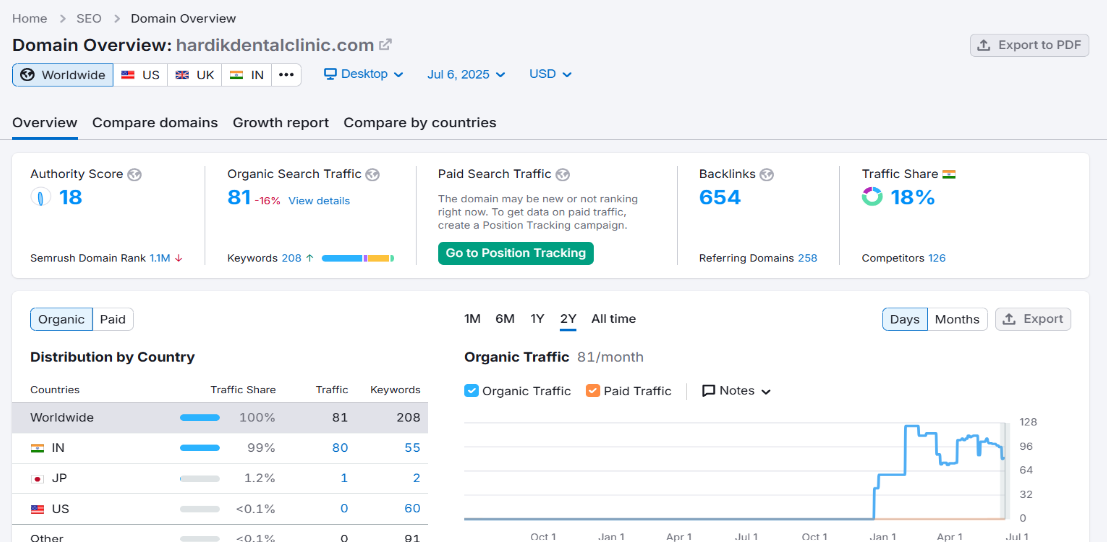The image size is (1107, 542).
Task: Open JP keywords value 2
Action: 417,478
